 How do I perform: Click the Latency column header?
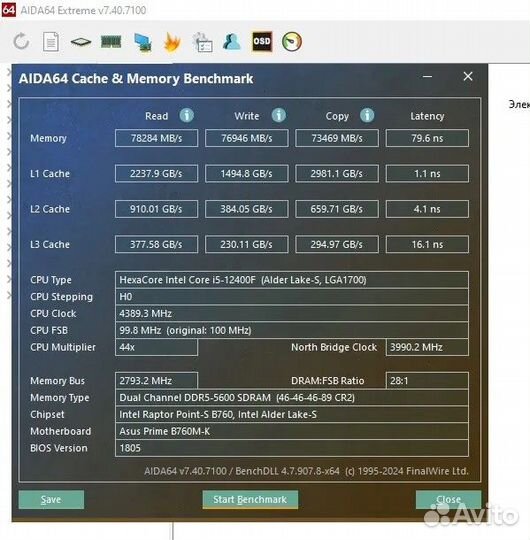pos(427,116)
